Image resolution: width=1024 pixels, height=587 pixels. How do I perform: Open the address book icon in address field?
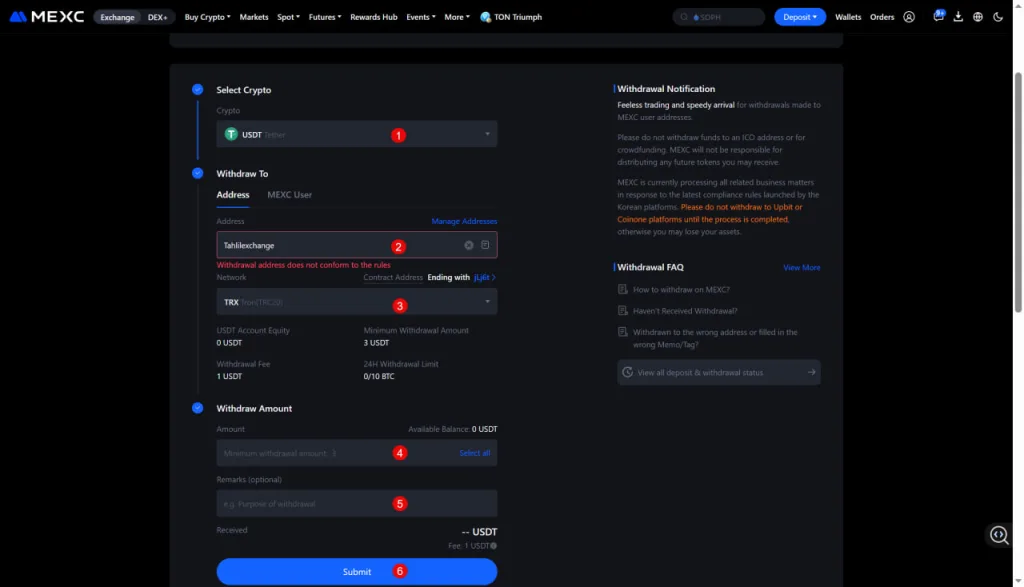point(485,245)
